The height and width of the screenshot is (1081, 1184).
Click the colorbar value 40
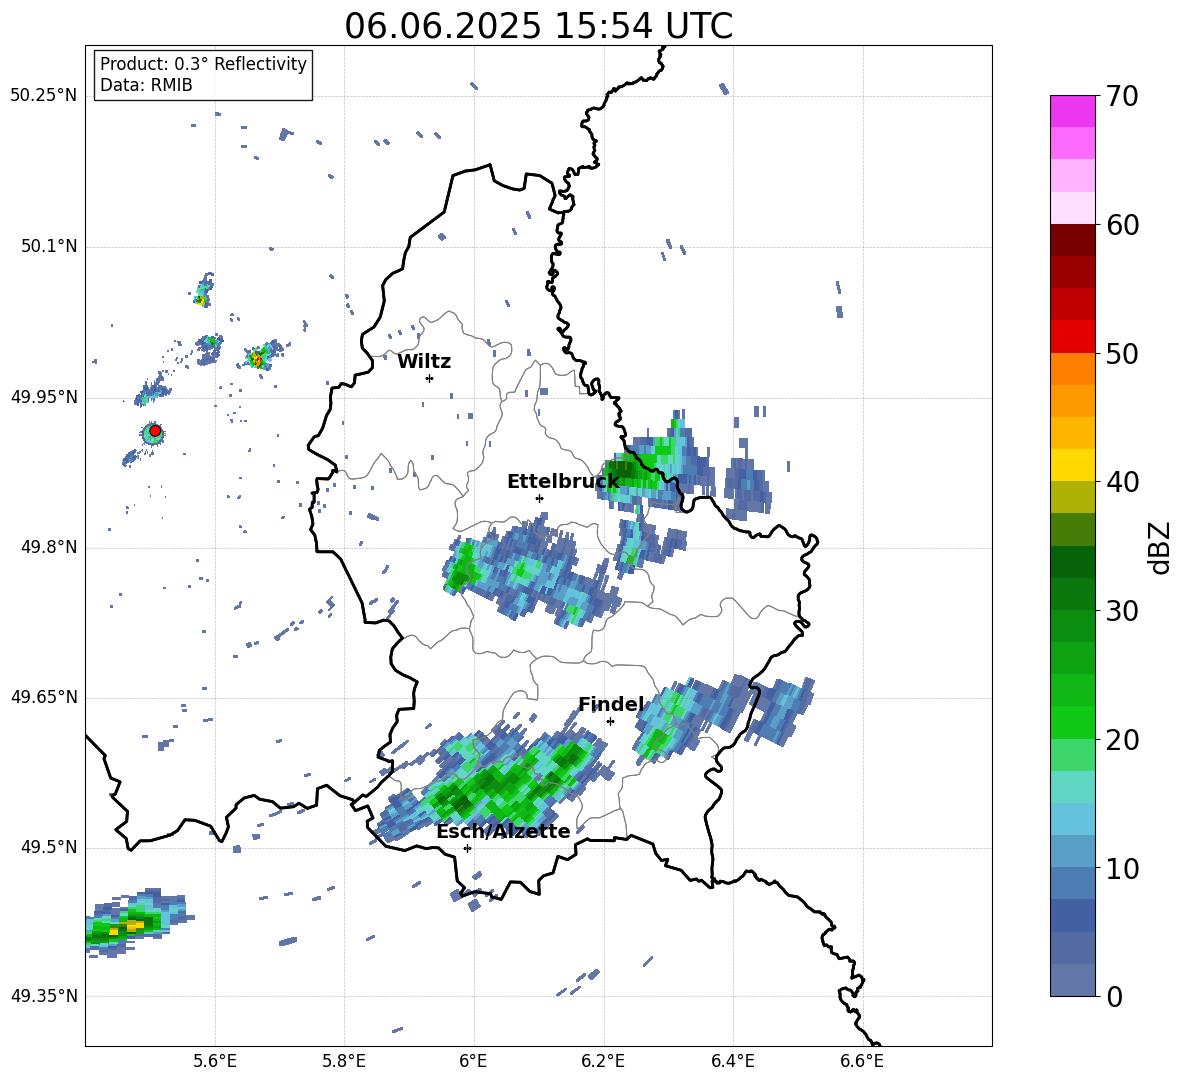[1122, 482]
